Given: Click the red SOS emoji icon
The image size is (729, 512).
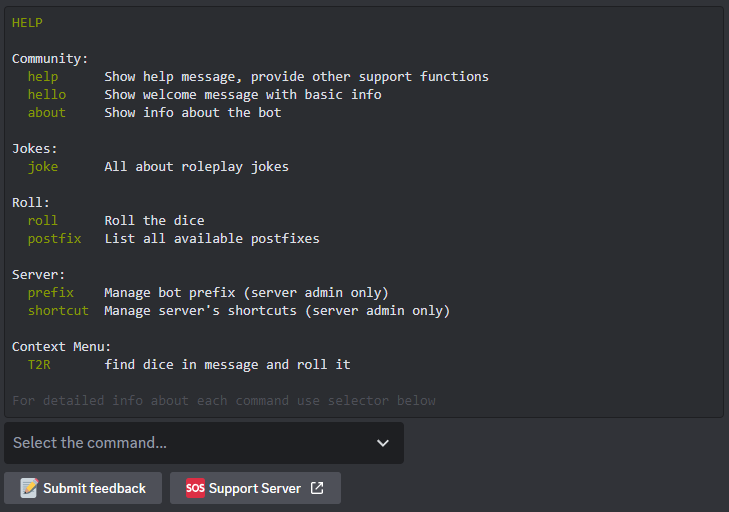Looking at the screenshot, I should pos(195,488).
